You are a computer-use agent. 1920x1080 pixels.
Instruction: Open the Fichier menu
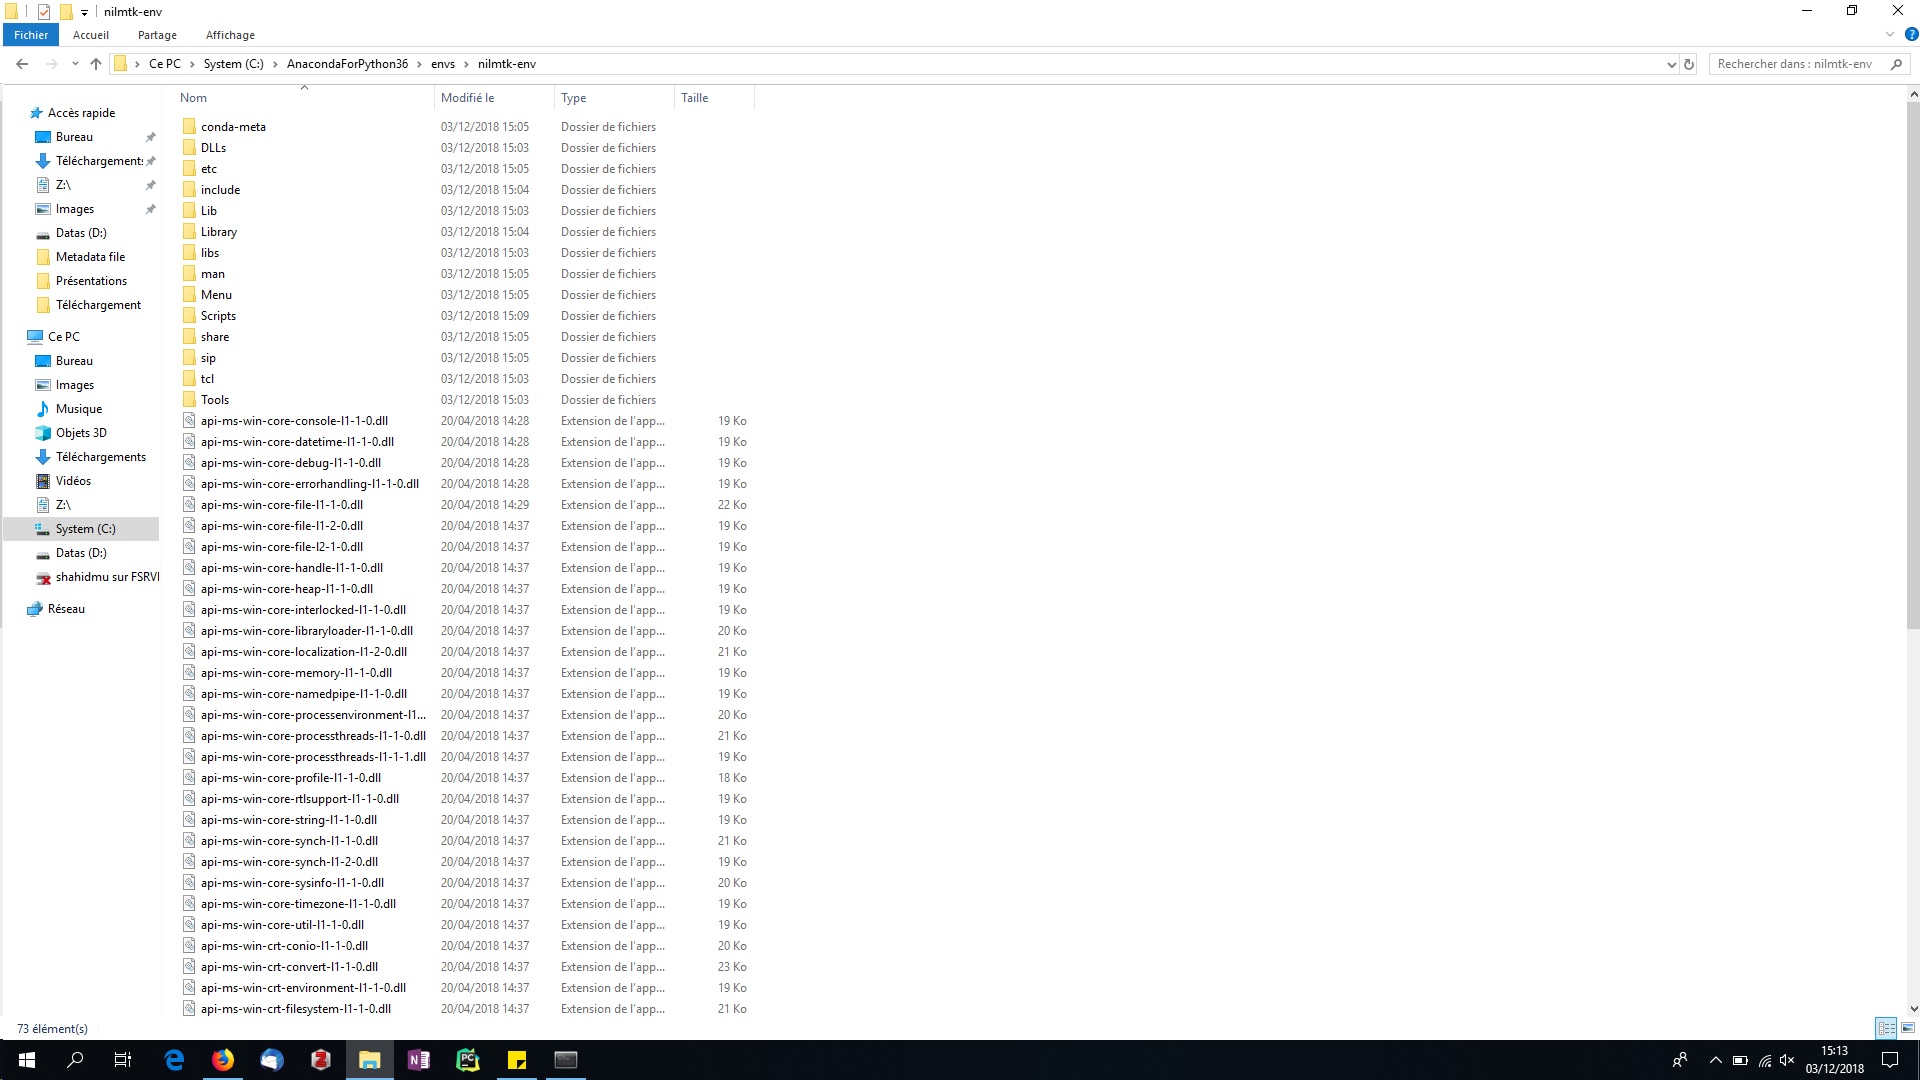(x=31, y=35)
